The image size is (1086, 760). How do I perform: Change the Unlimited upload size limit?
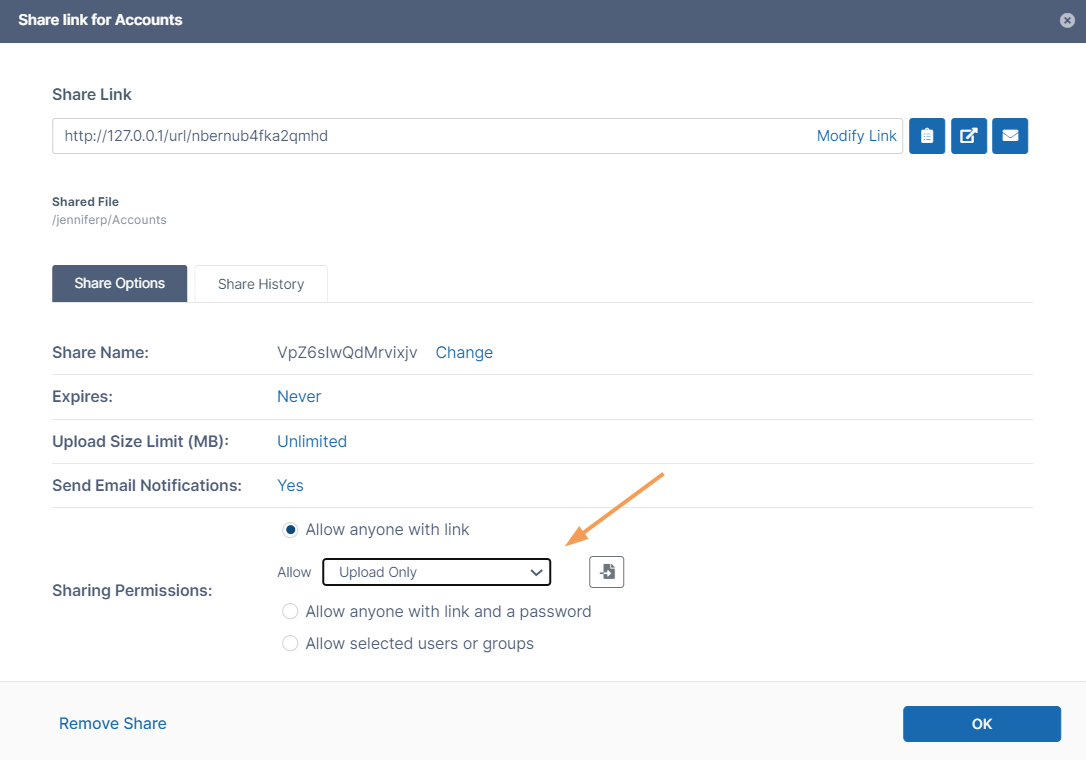pyautogui.click(x=312, y=441)
